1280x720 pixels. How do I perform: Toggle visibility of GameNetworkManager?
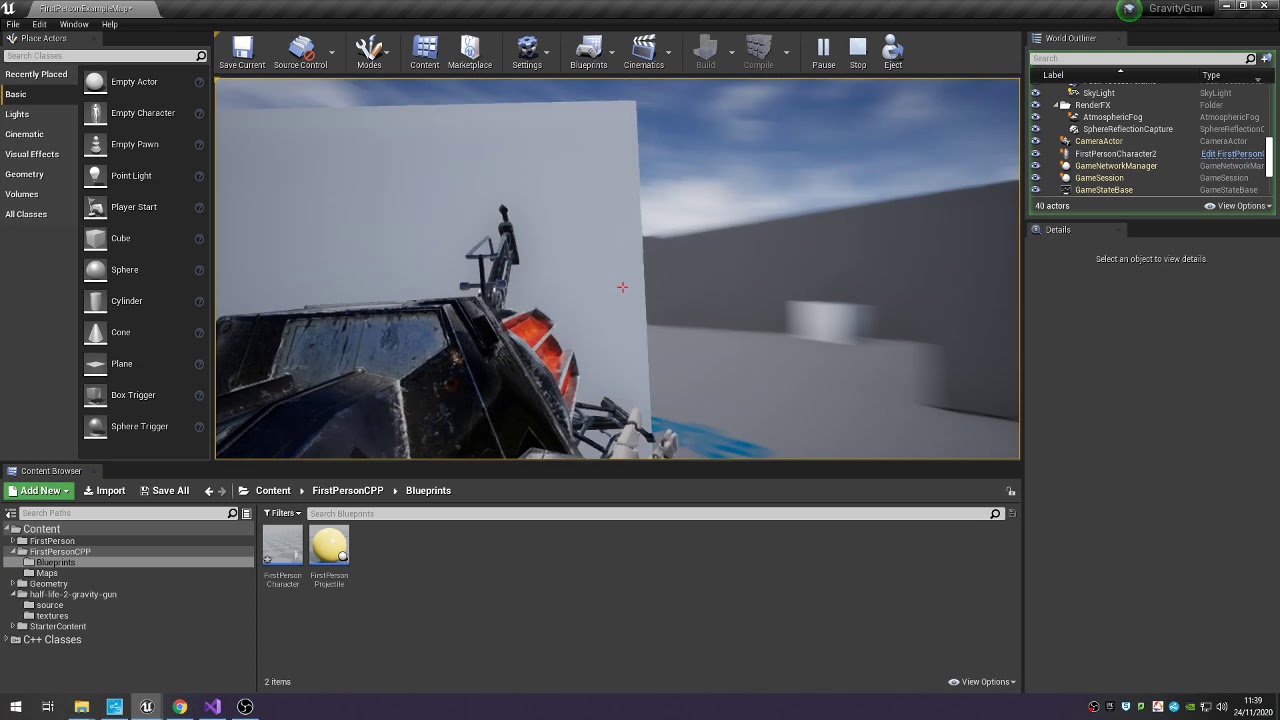(x=1035, y=166)
